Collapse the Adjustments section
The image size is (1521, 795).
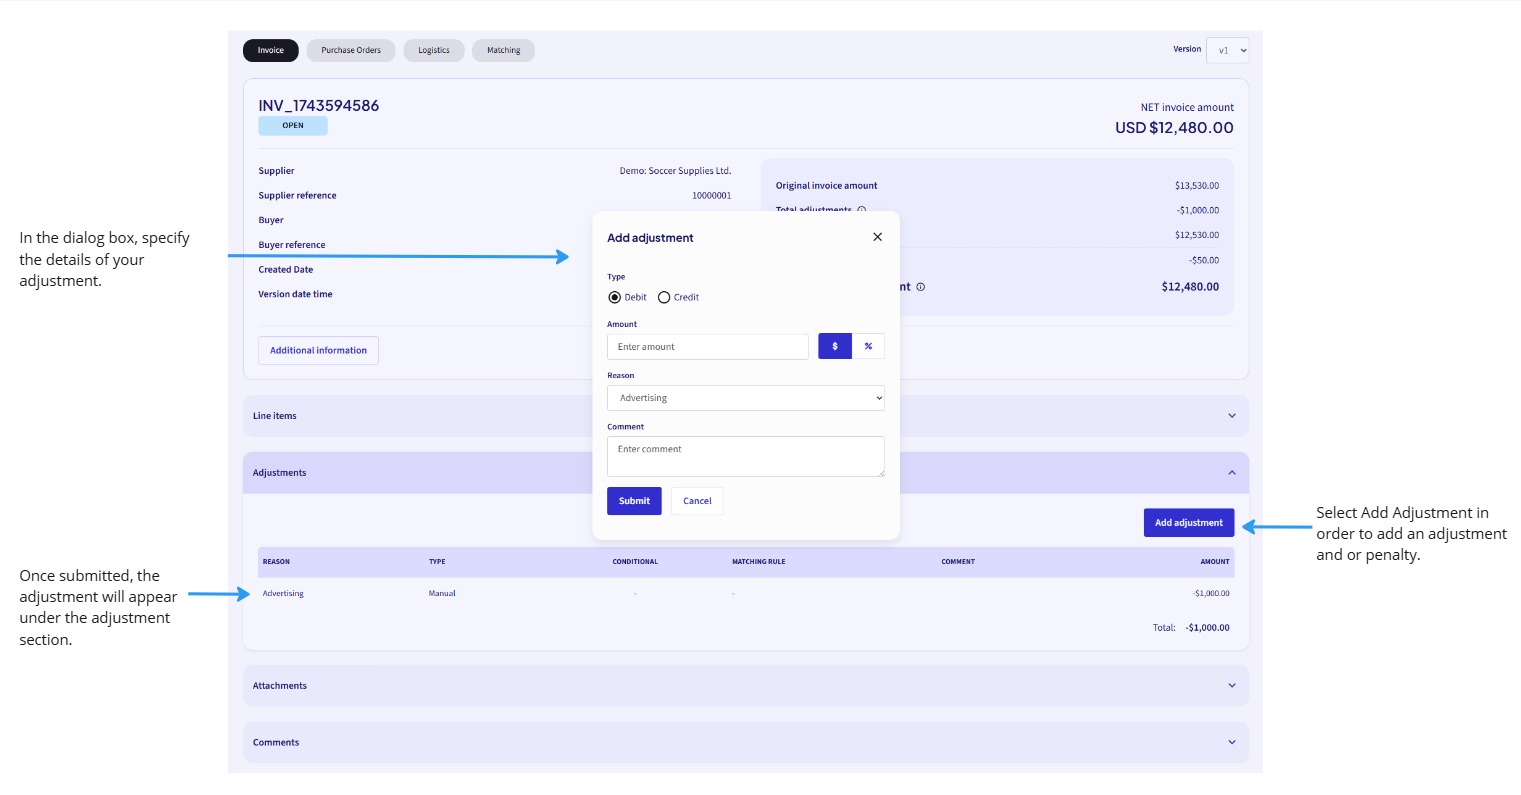coord(1232,472)
